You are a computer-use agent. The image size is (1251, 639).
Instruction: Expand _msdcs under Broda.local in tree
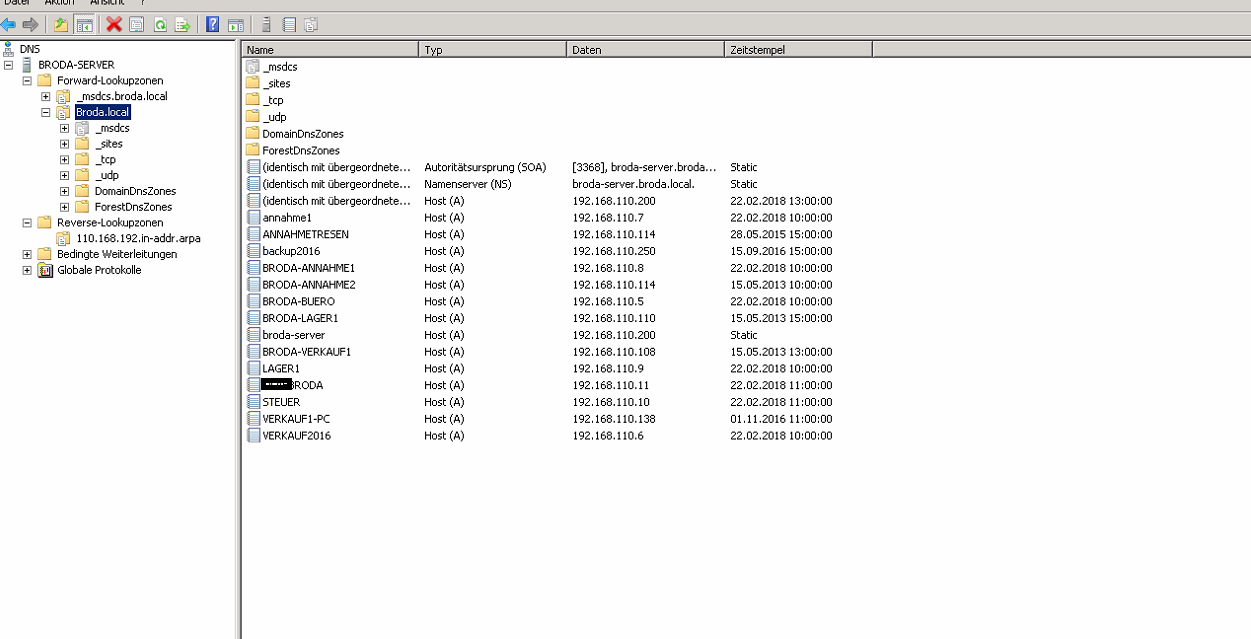pos(65,128)
